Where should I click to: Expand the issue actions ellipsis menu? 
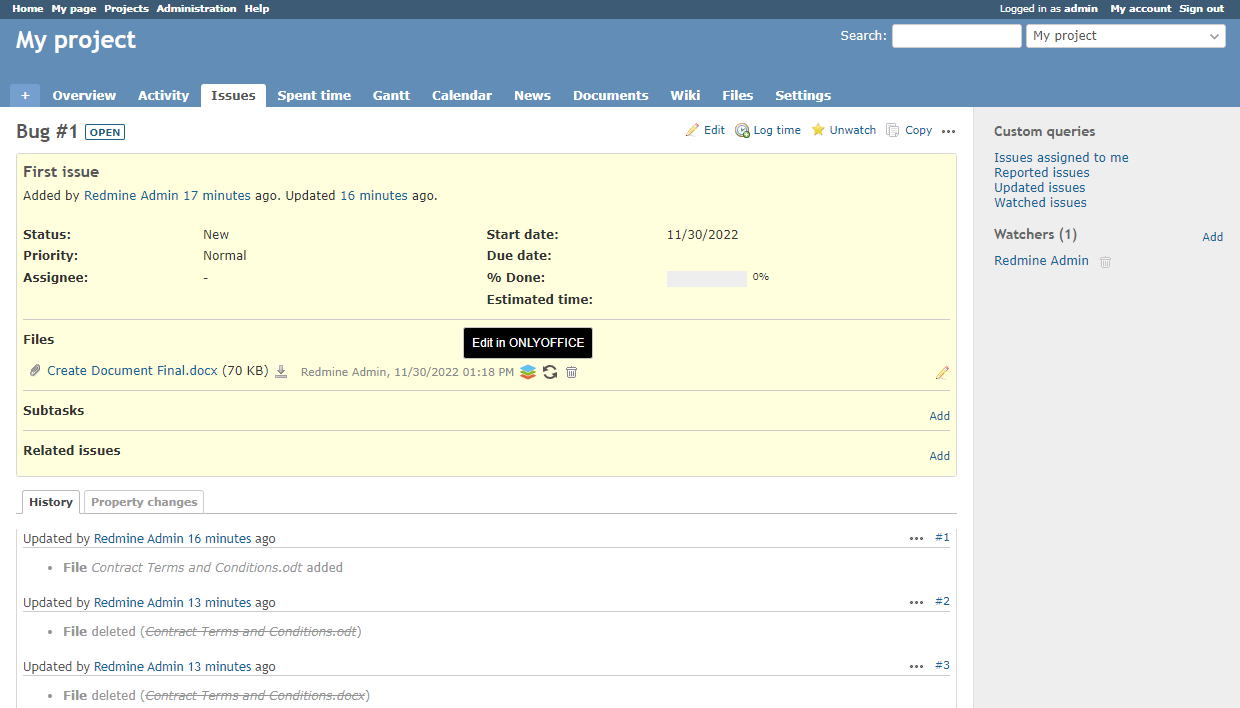tap(949, 131)
